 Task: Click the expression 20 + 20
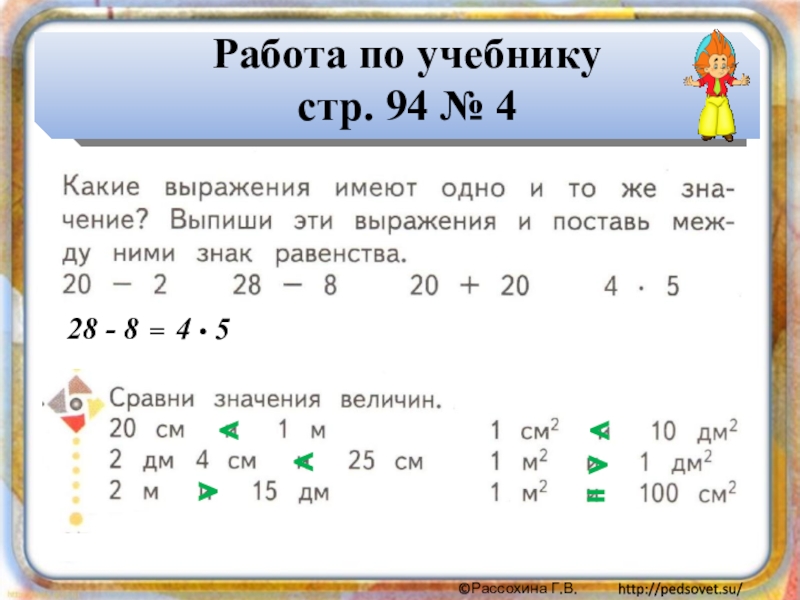(x=469, y=285)
